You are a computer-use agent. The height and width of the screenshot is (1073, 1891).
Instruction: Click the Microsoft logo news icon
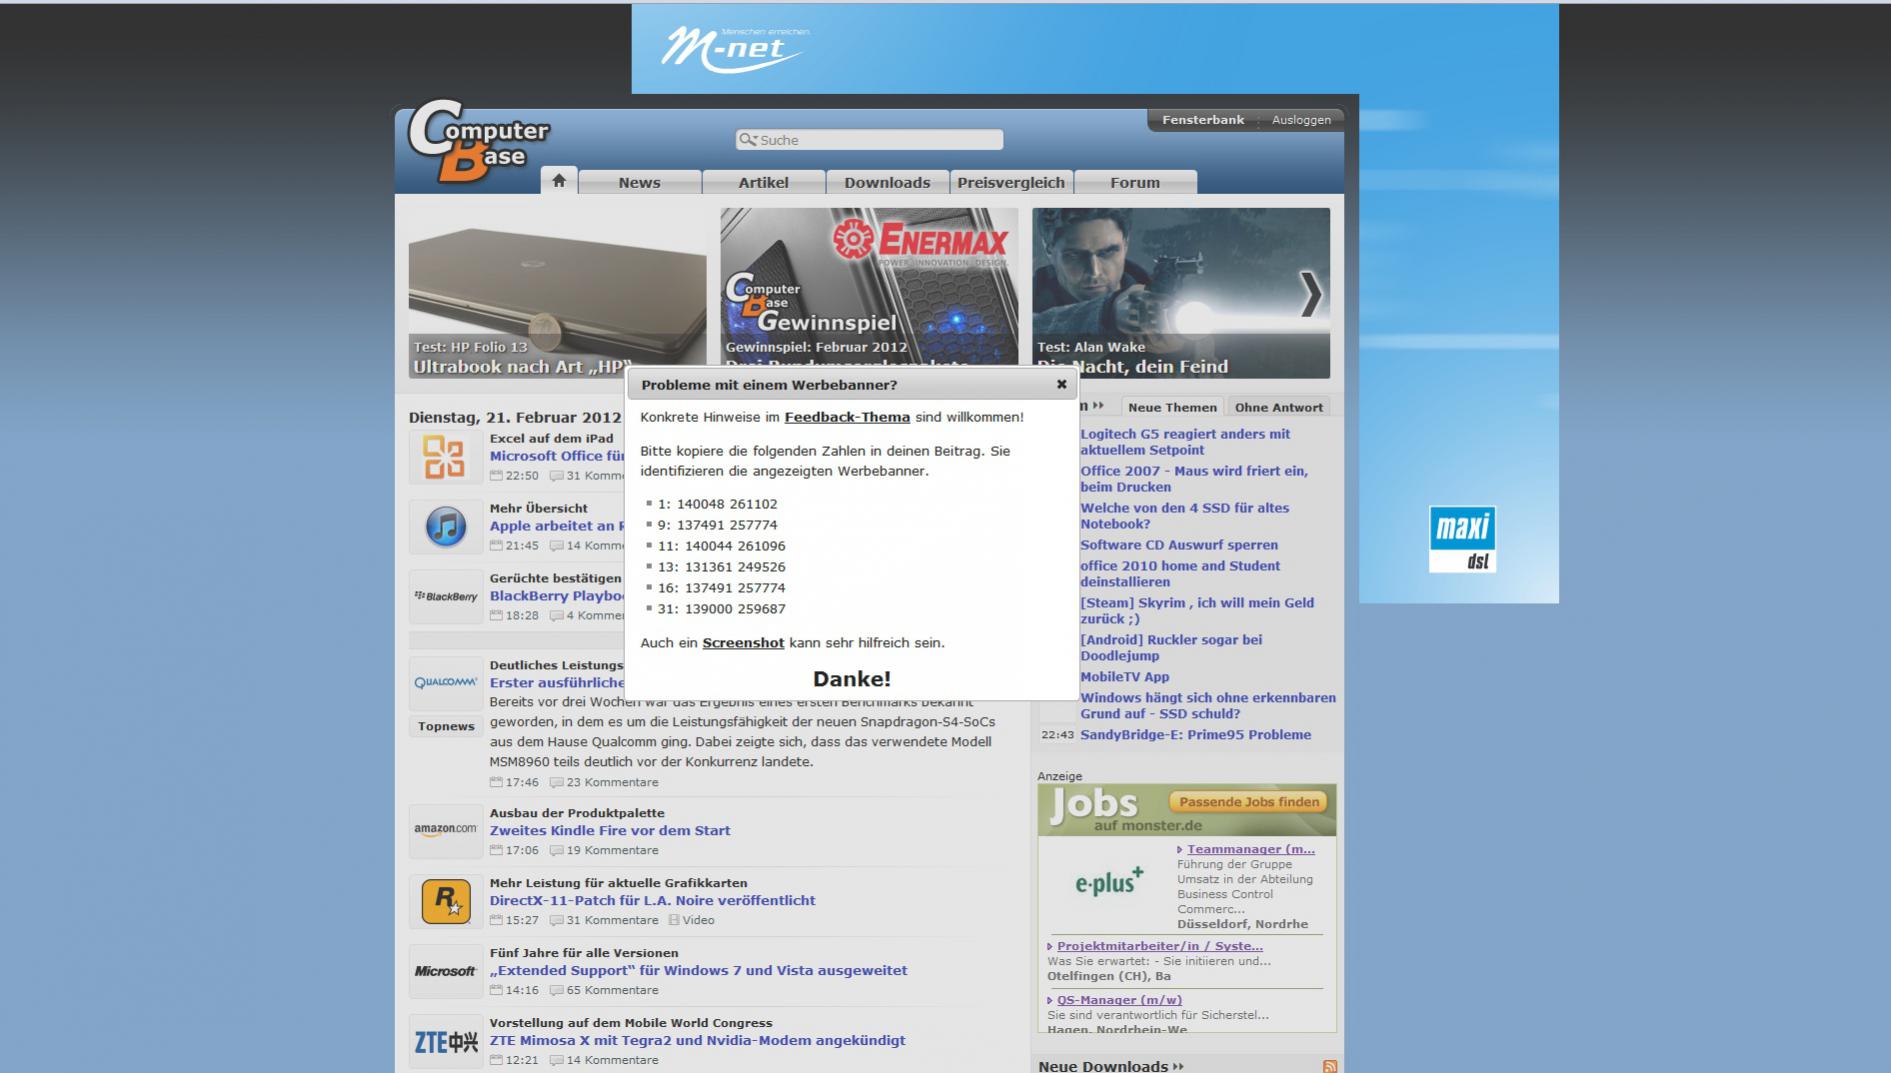(445, 971)
